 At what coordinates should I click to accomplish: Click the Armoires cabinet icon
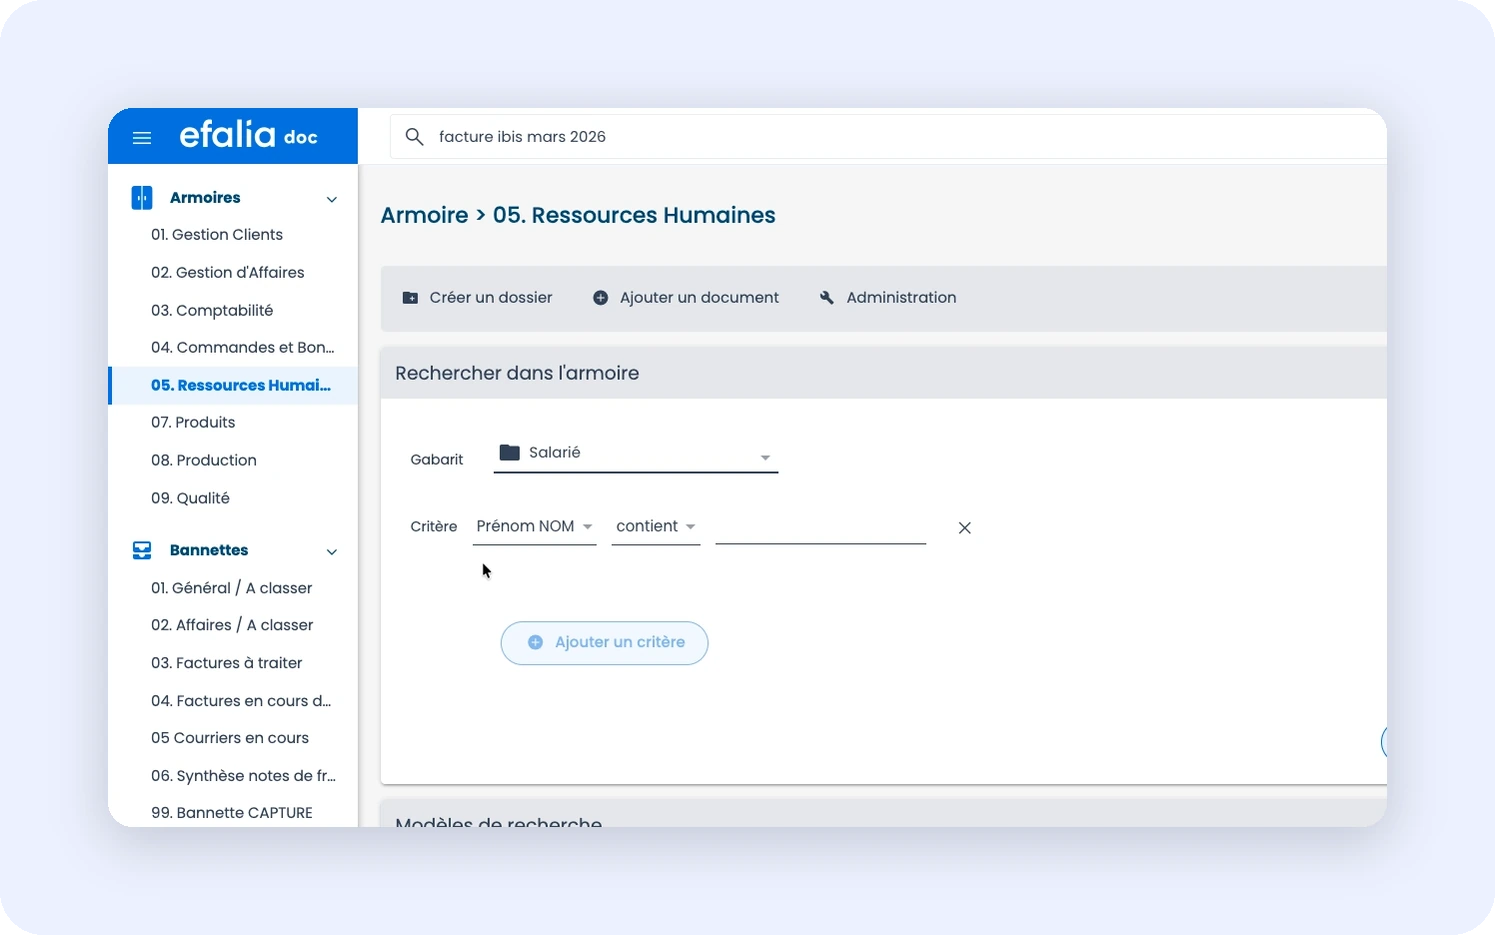click(142, 198)
